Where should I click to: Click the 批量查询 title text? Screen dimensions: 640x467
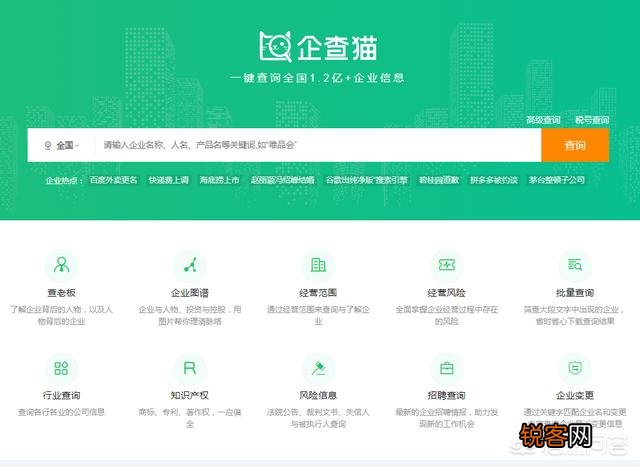click(x=575, y=293)
